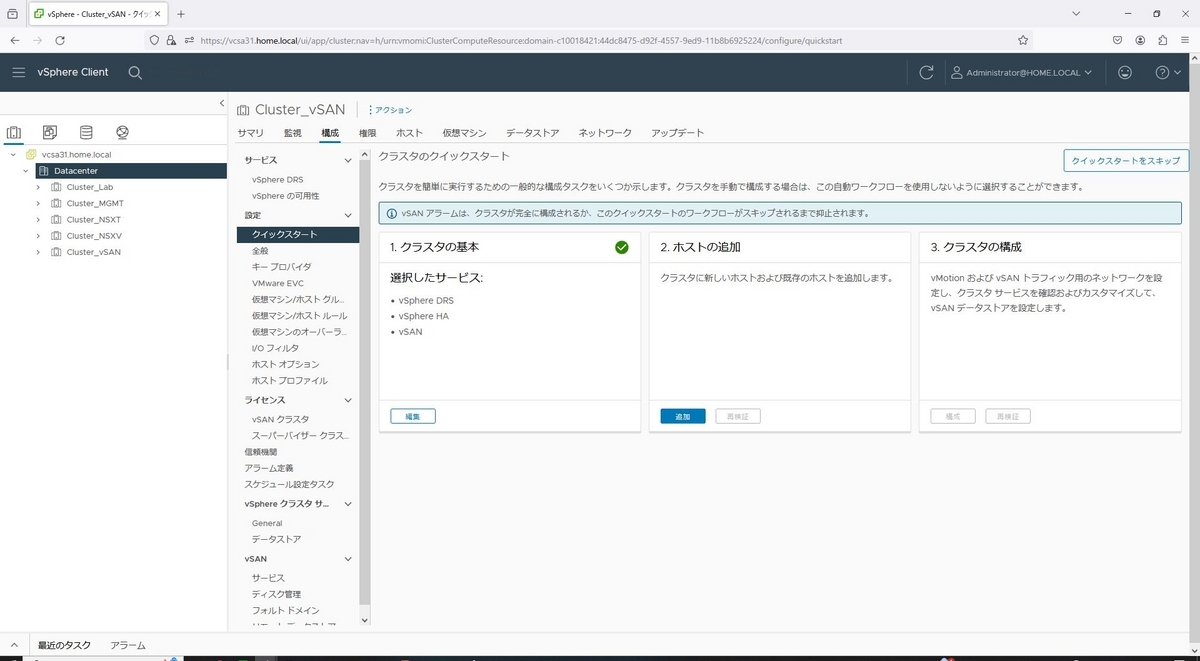Click the クイックスタートをスキップ button
The width and height of the screenshot is (1200, 661).
point(1126,160)
